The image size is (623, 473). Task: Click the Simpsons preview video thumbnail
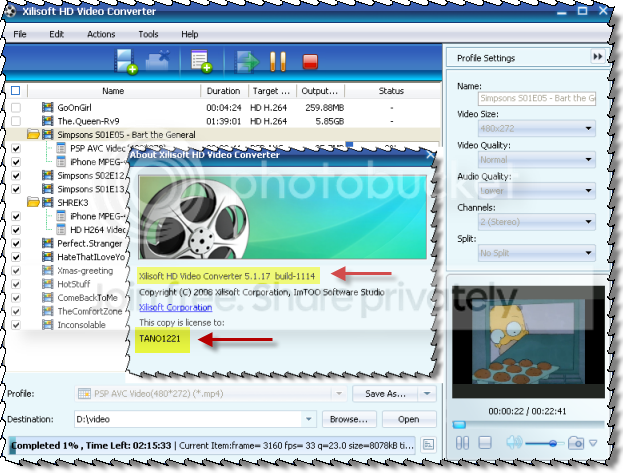point(528,341)
